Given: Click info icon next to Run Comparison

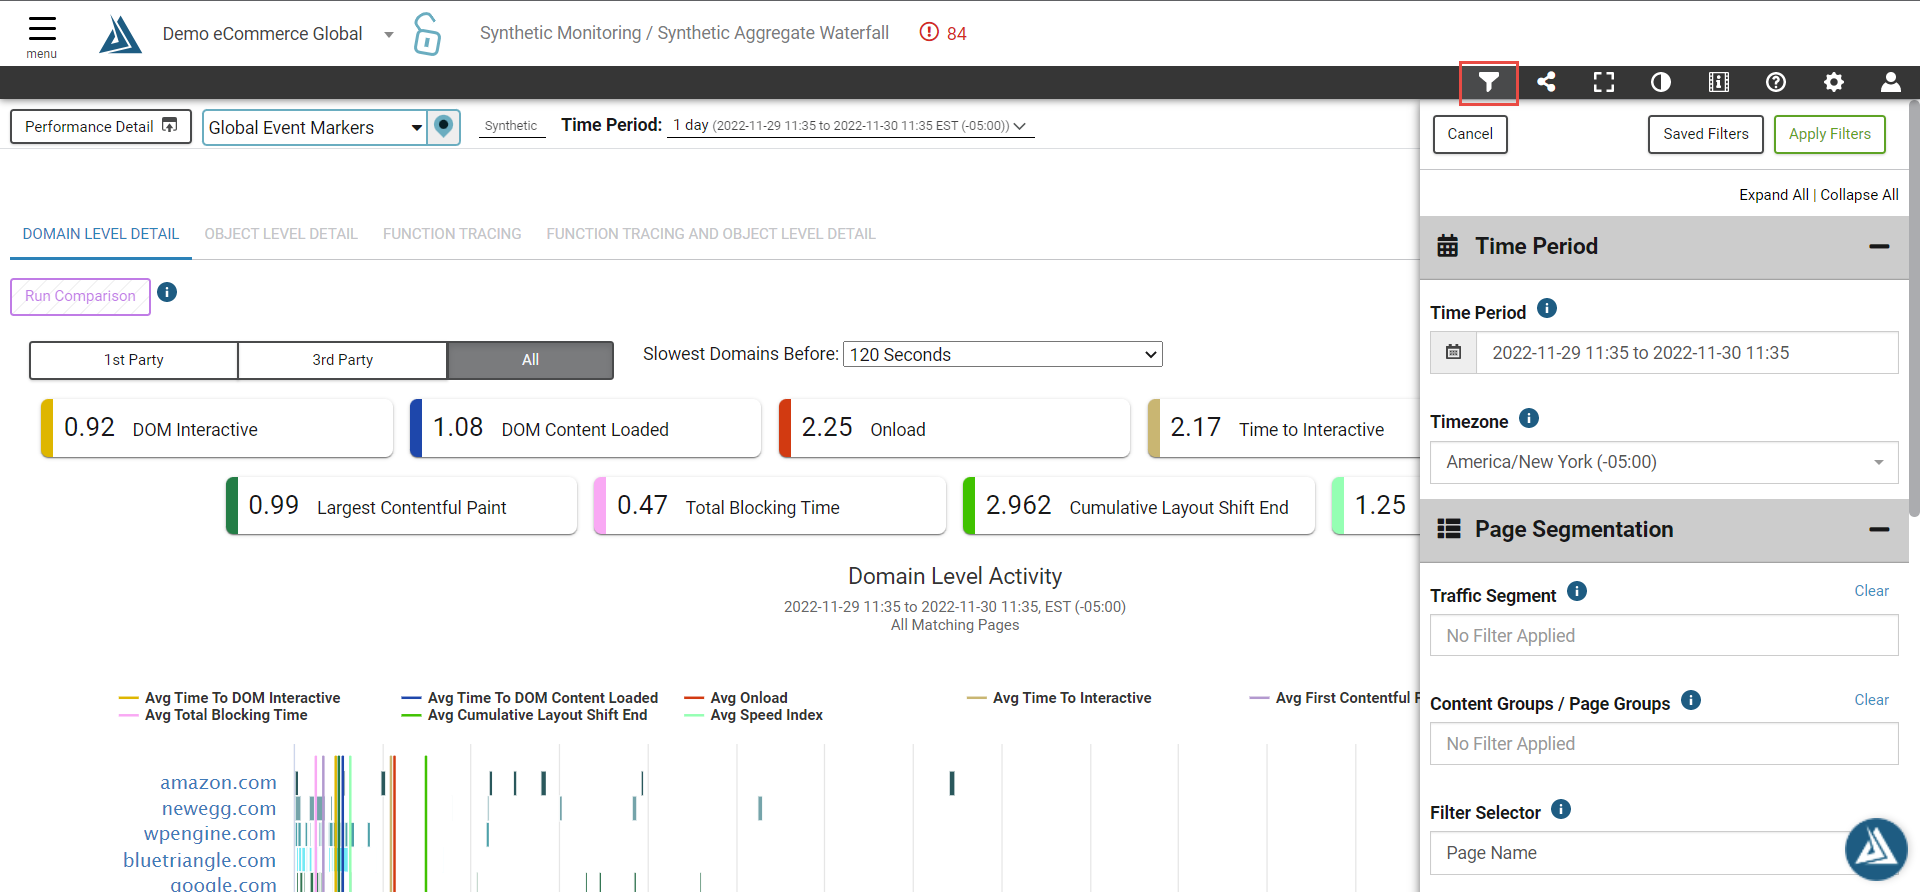Looking at the screenshot, I should pyautogui.click(x=167, y=292).
